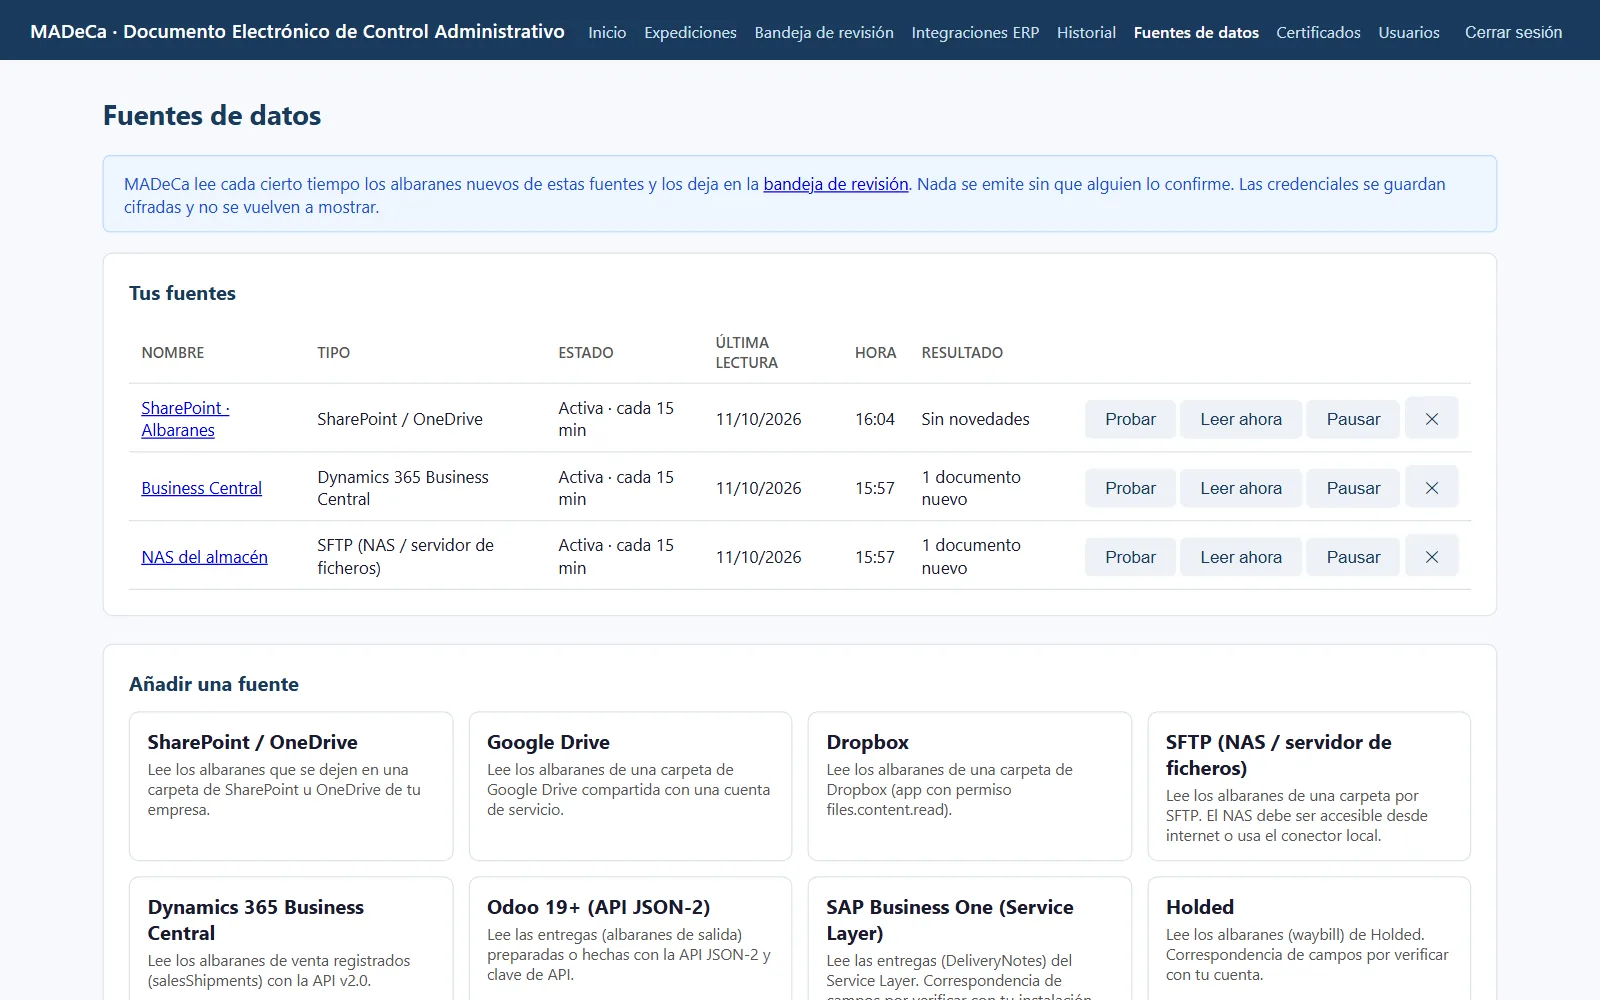Screen dimensions: 1600x1000
Task: Remove the Business Central source via X icon
Action: [1431, 488]
